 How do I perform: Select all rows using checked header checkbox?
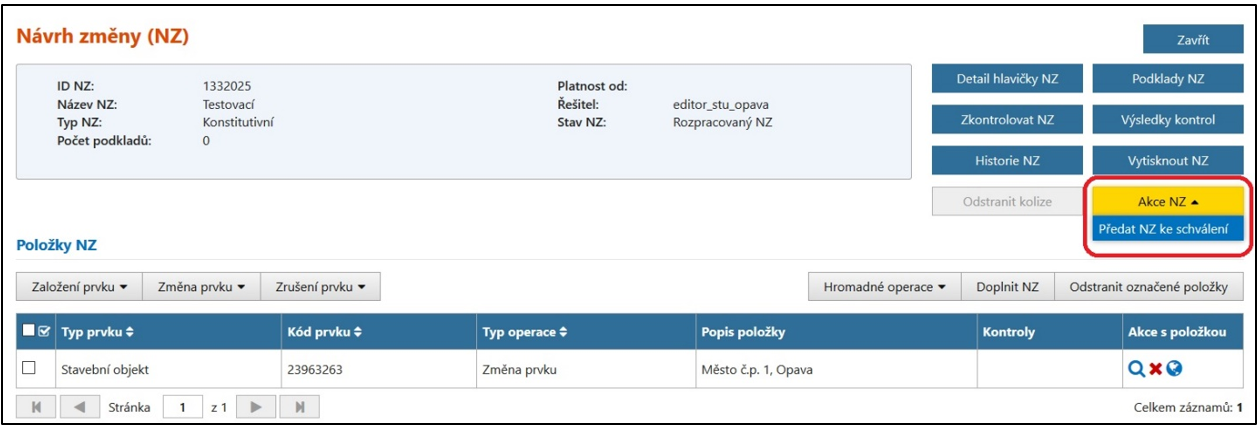click(44, 331)
